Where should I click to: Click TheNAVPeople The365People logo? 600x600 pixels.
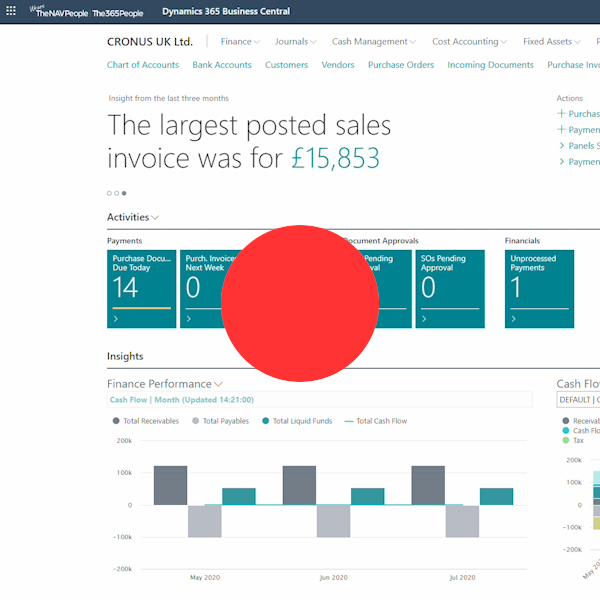point(86,12)
